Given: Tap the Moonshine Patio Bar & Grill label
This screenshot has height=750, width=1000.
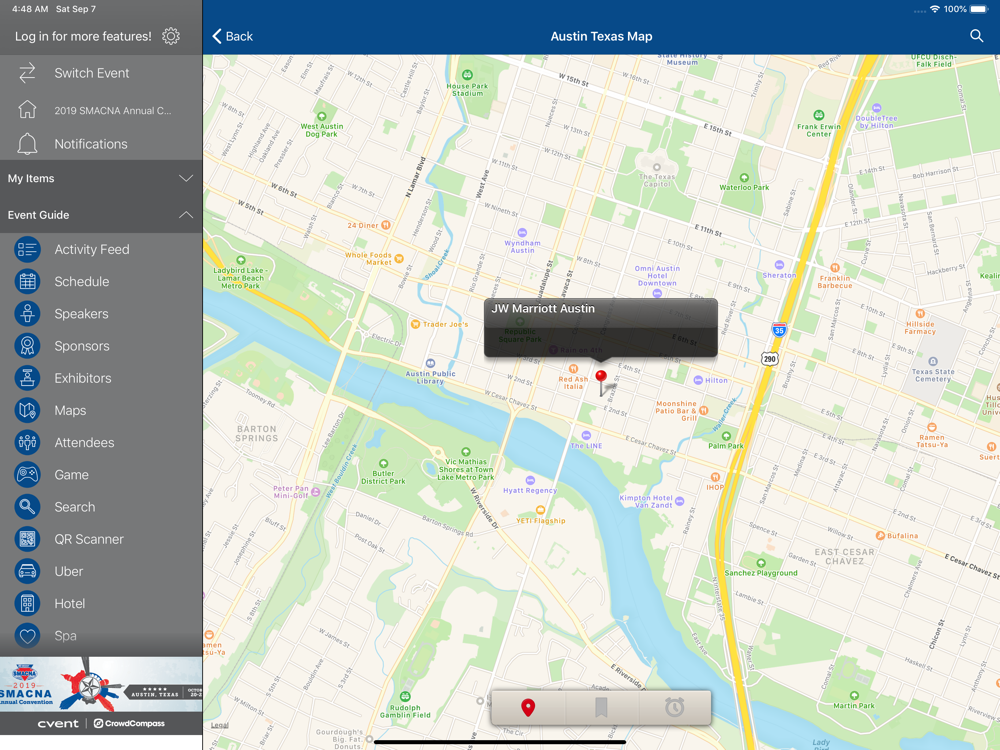Looking at the screenshot, I should point(676,411).
